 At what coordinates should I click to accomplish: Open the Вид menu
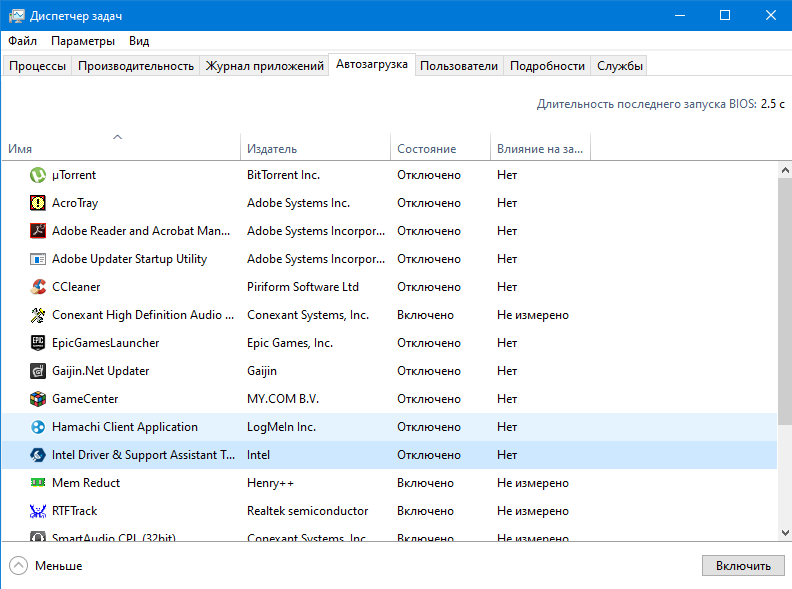[x=139, y=41]
